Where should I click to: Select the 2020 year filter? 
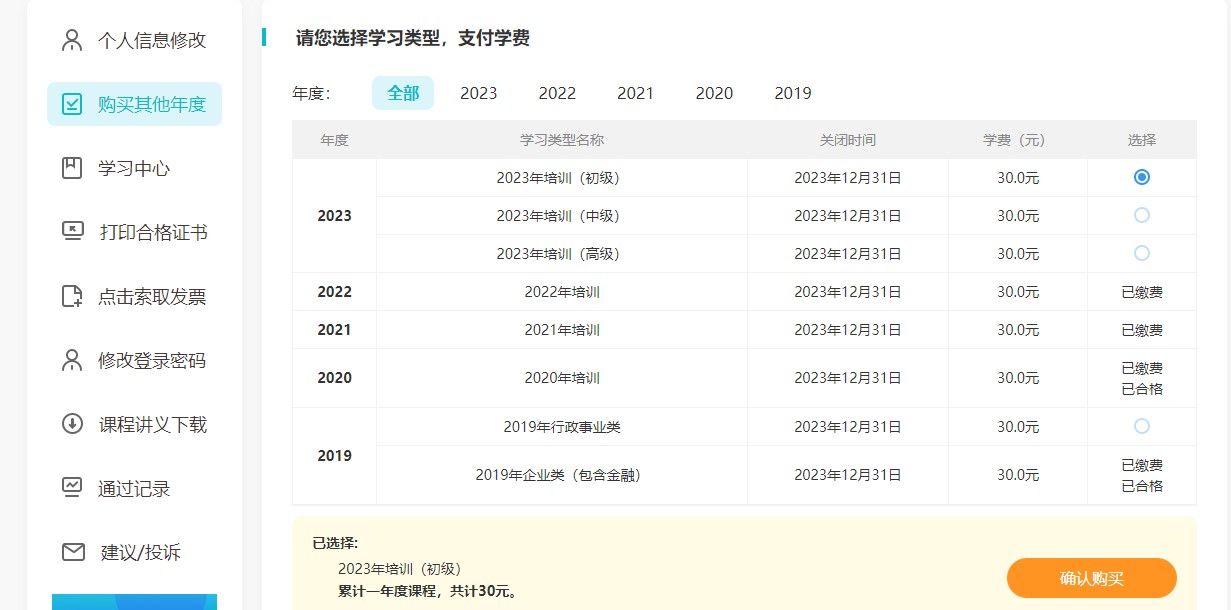714,93
